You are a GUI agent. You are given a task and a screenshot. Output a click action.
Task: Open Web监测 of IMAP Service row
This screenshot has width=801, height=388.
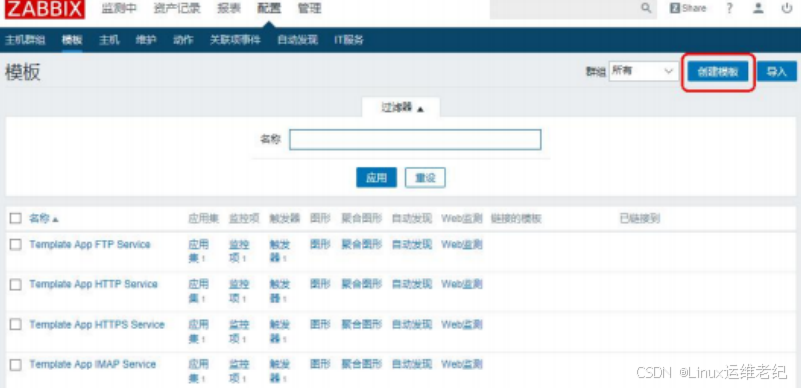(462, 365)
